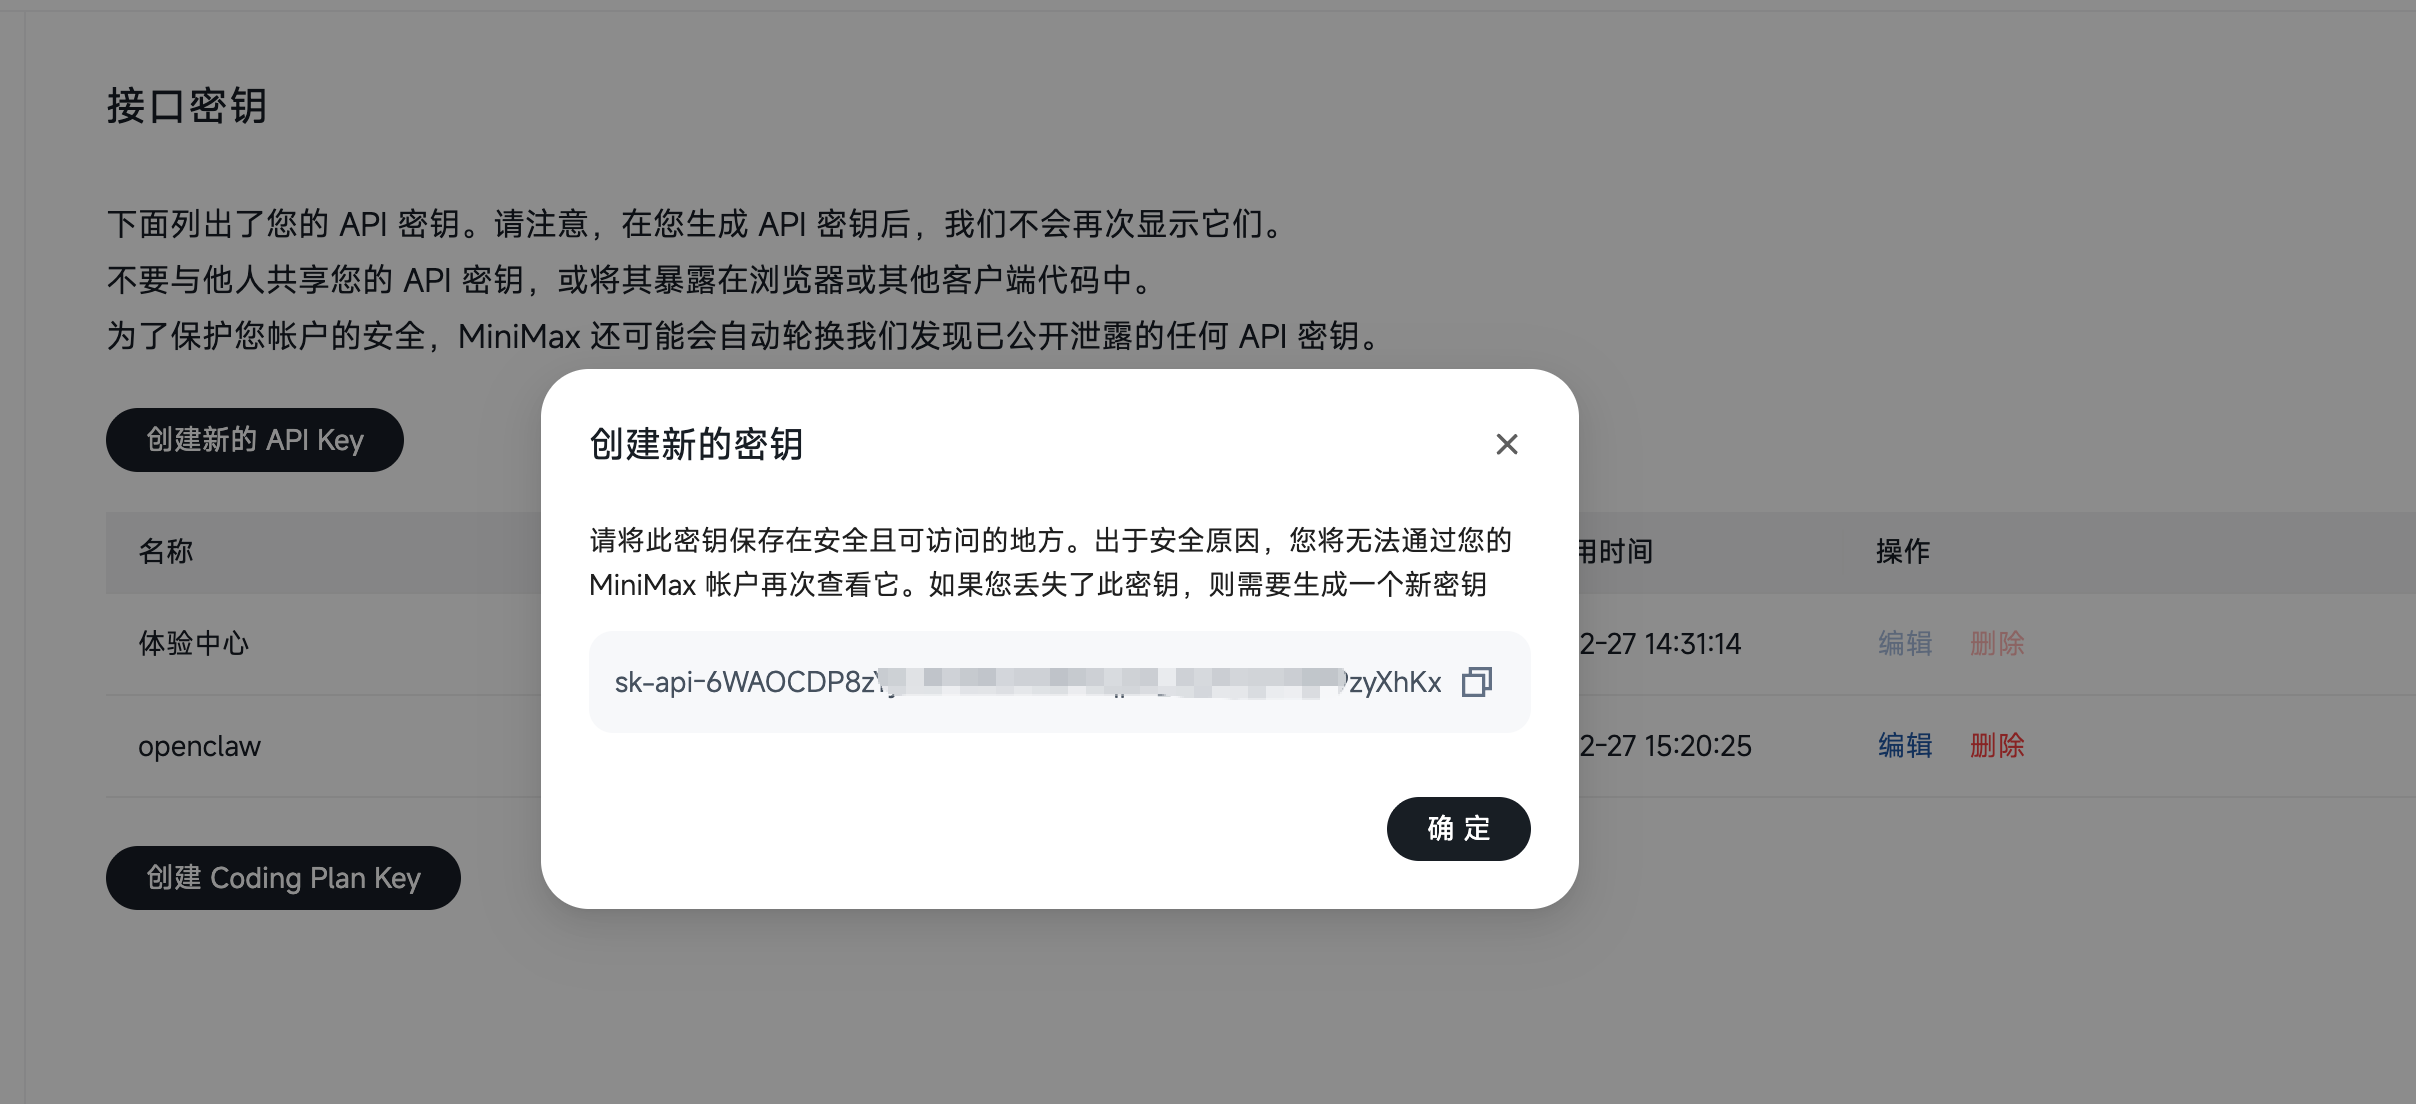Click the 名称 column header

(x=166, y=551)
